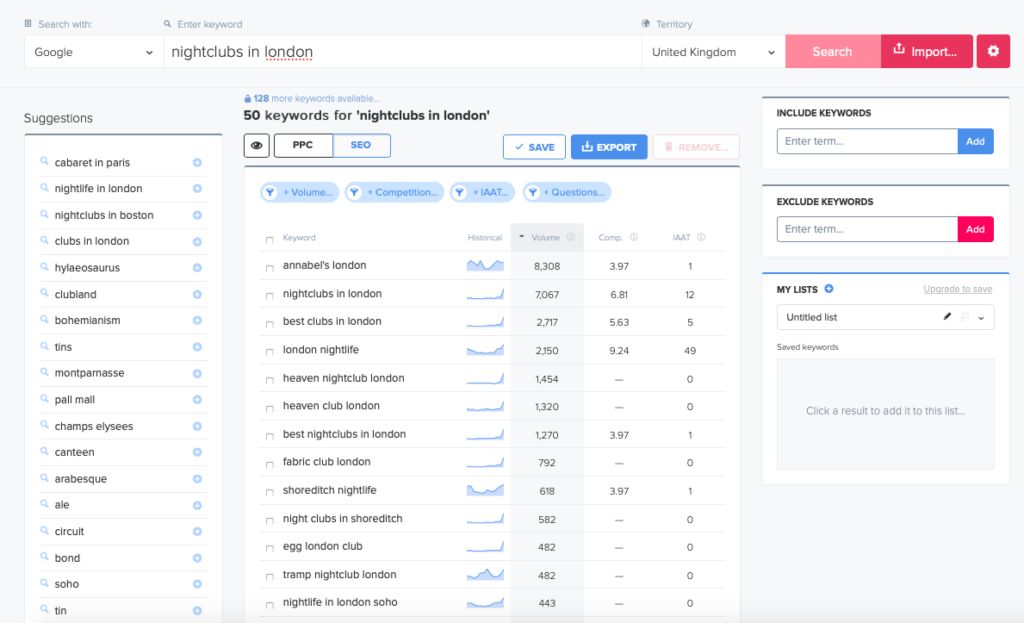
Task: Click plus icon next to 'bohemianism'
Action: tap(197, 321)
